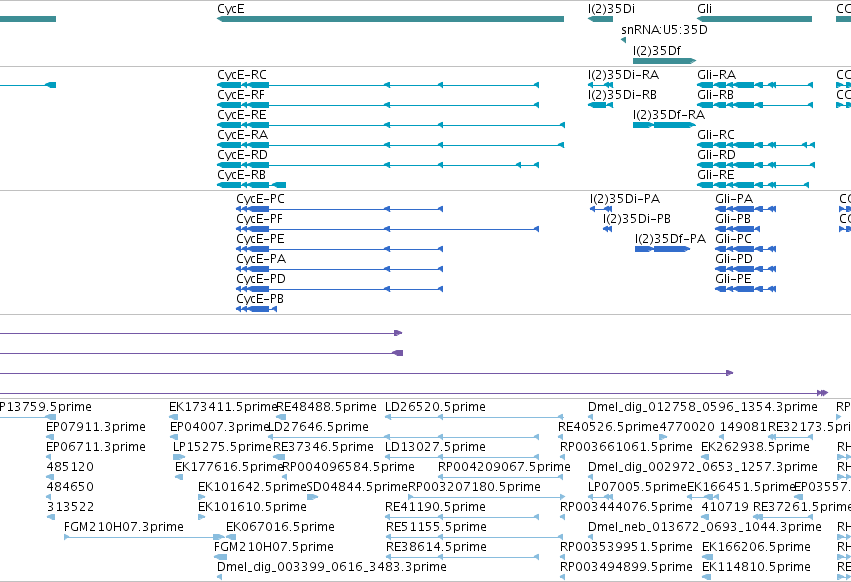Select FGM210H07.5prime label

click(274, 547)
